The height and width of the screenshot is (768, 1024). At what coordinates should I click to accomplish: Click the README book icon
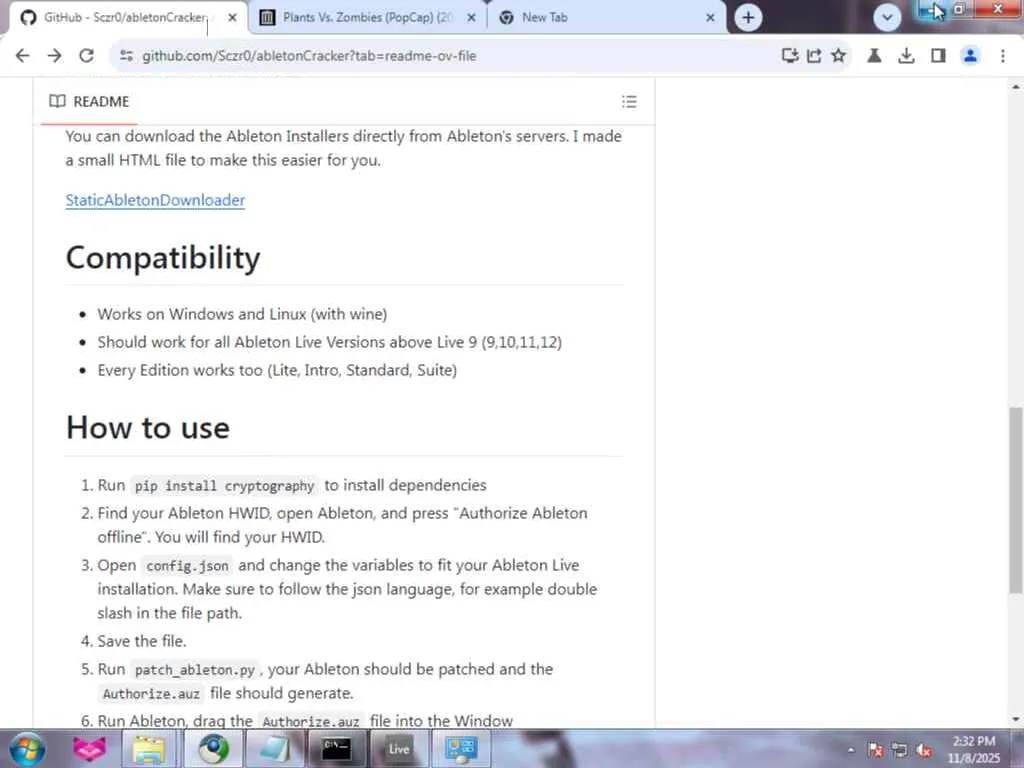(57, 101)
